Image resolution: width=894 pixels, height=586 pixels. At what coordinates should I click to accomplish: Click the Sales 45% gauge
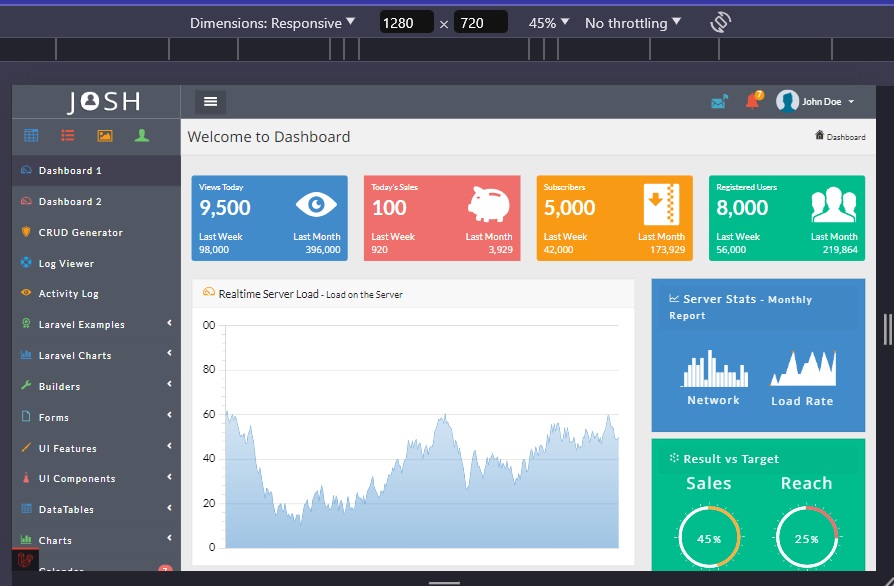[x=709, y=537]
